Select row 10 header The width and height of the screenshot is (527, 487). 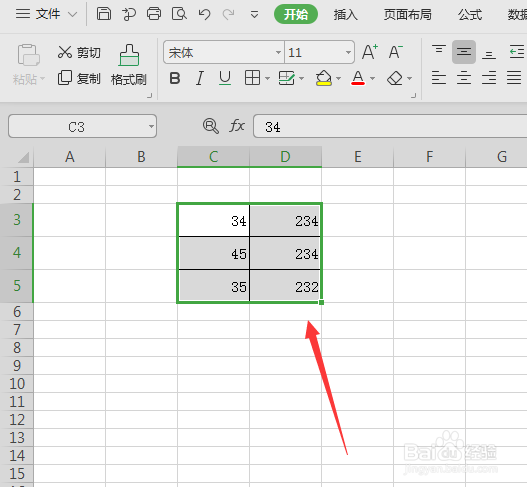tap(17, 383)
